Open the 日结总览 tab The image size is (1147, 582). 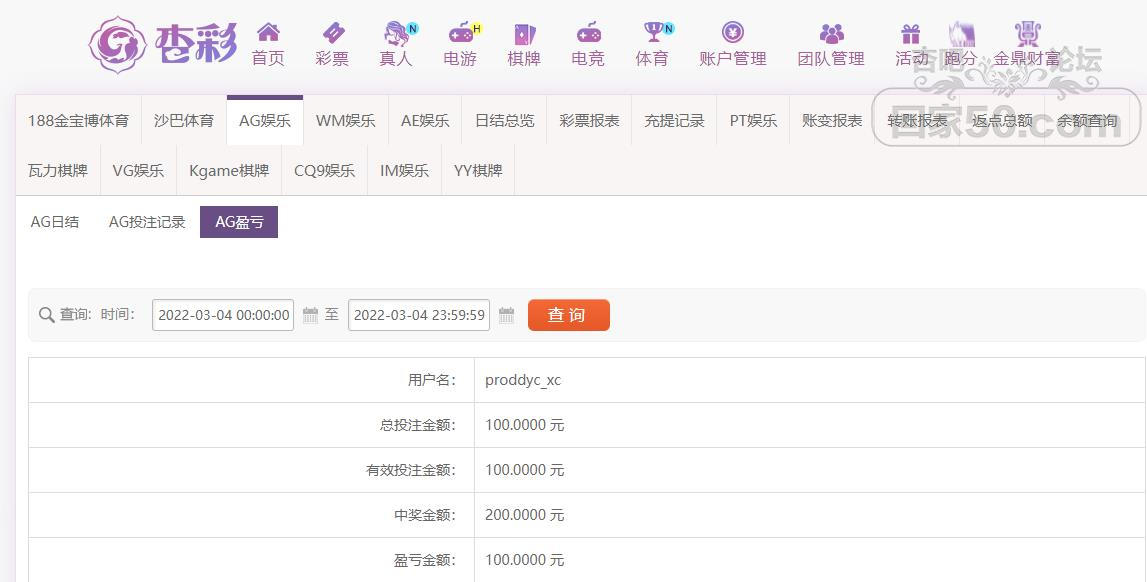click(x=505, y=121)
